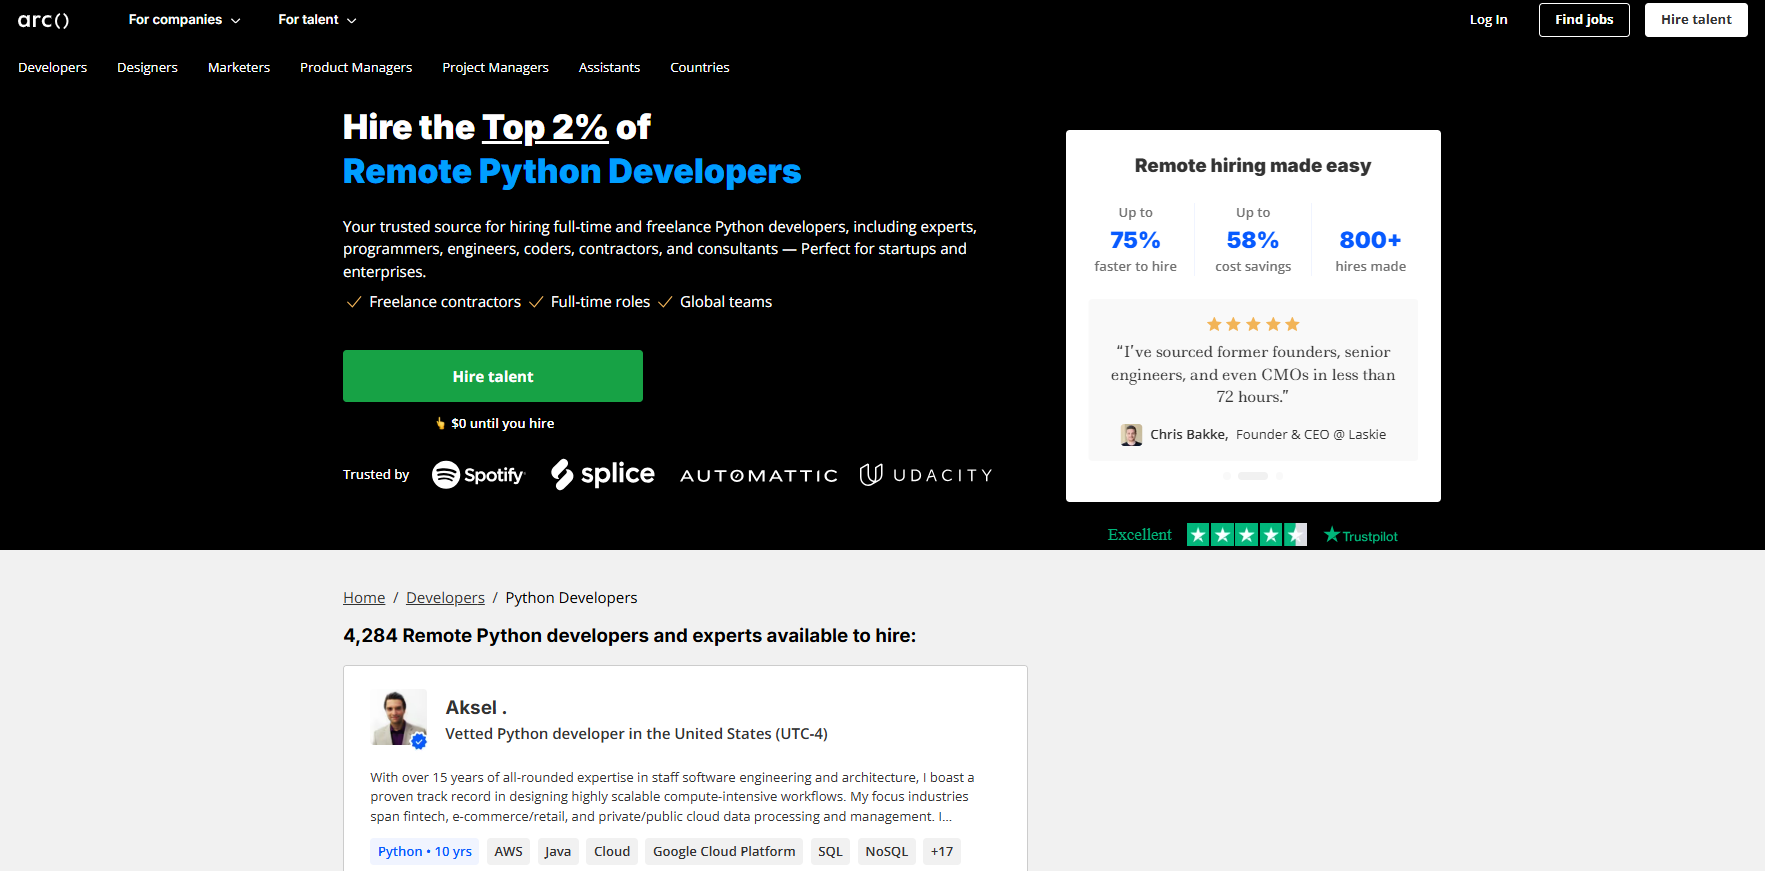The image size is (1765, 871).
Task: Expand the For companies dropdown
Action: click(184, 20)
